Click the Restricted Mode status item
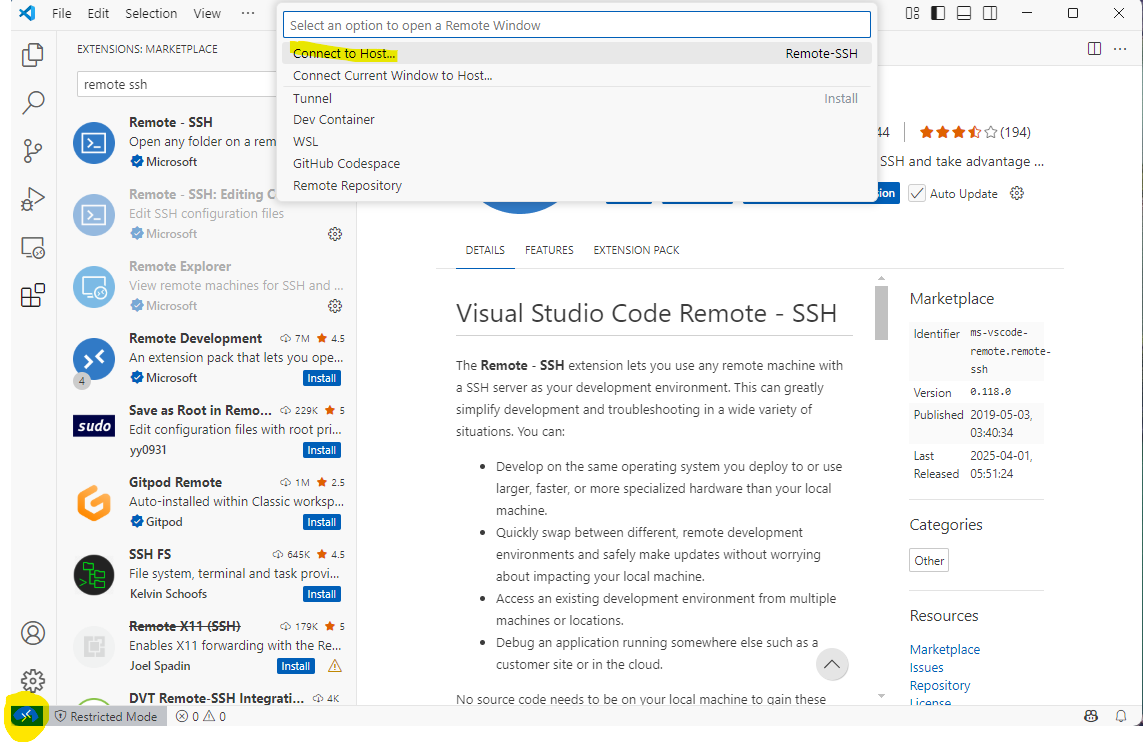This screenshot has width=1143, height=743. click(x=106, y=717)
